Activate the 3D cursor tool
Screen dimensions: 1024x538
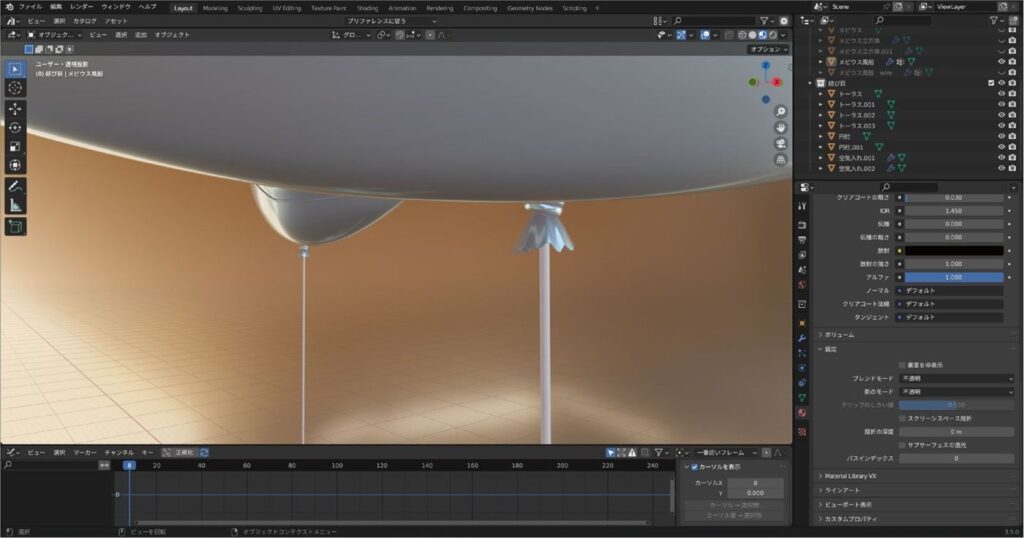click(x=15, y=88)
